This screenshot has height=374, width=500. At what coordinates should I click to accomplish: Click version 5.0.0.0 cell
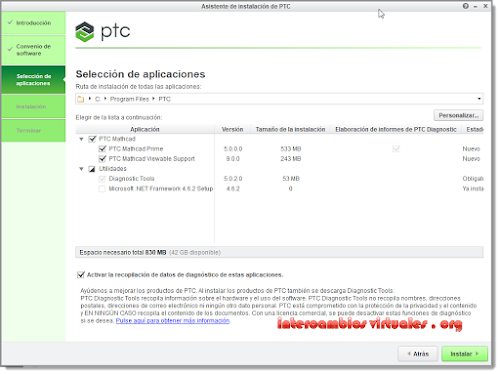coord(233,149)
